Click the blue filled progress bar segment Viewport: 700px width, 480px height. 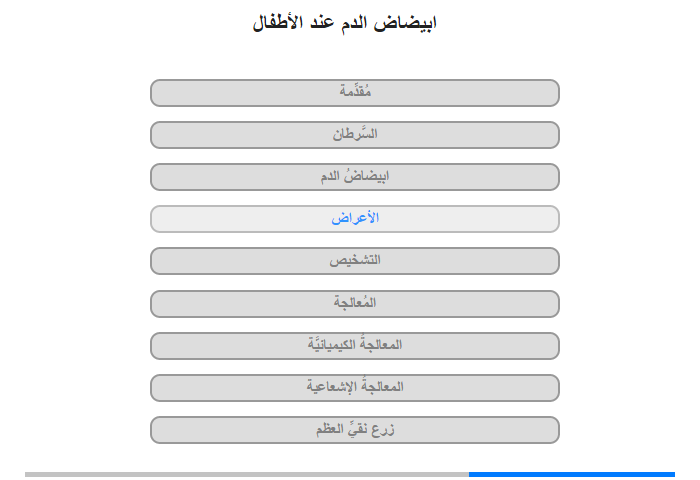571,474
